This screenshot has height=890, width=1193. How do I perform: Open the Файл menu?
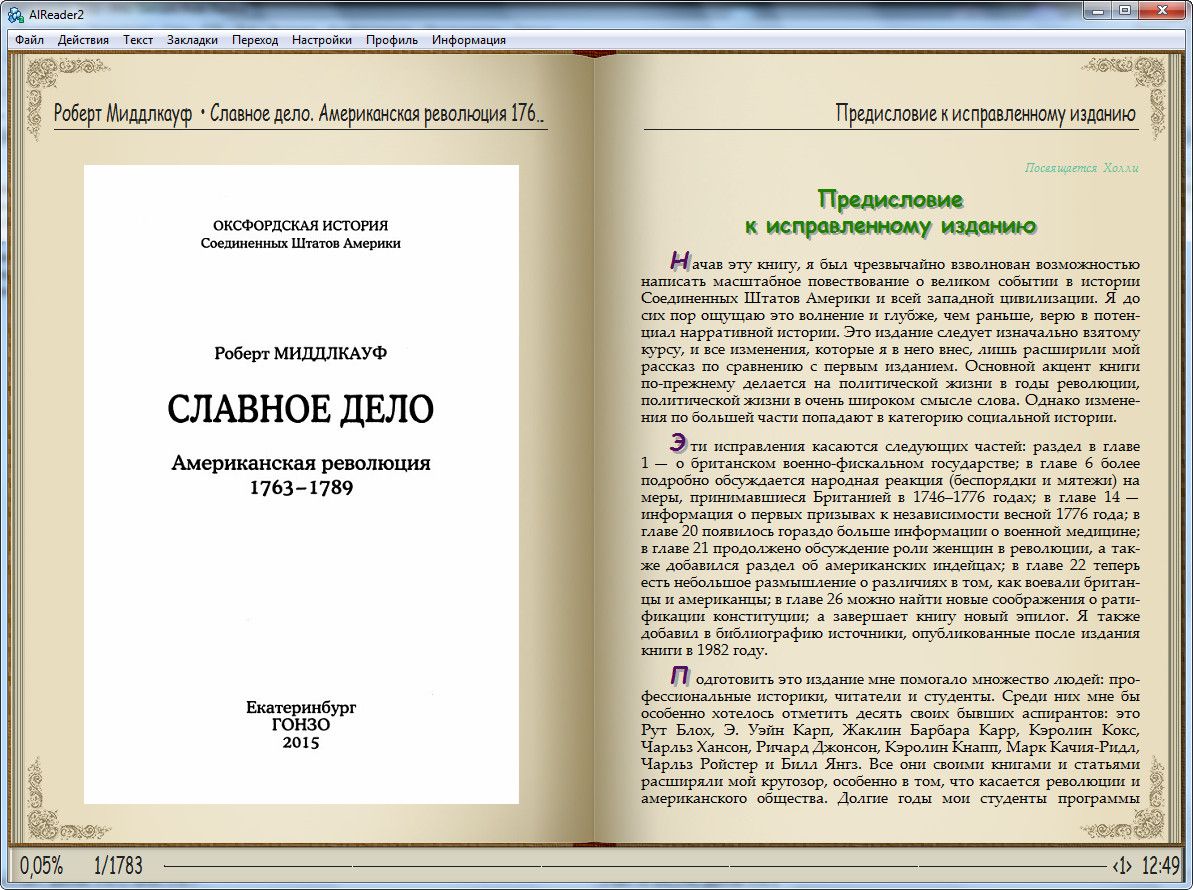29,40
